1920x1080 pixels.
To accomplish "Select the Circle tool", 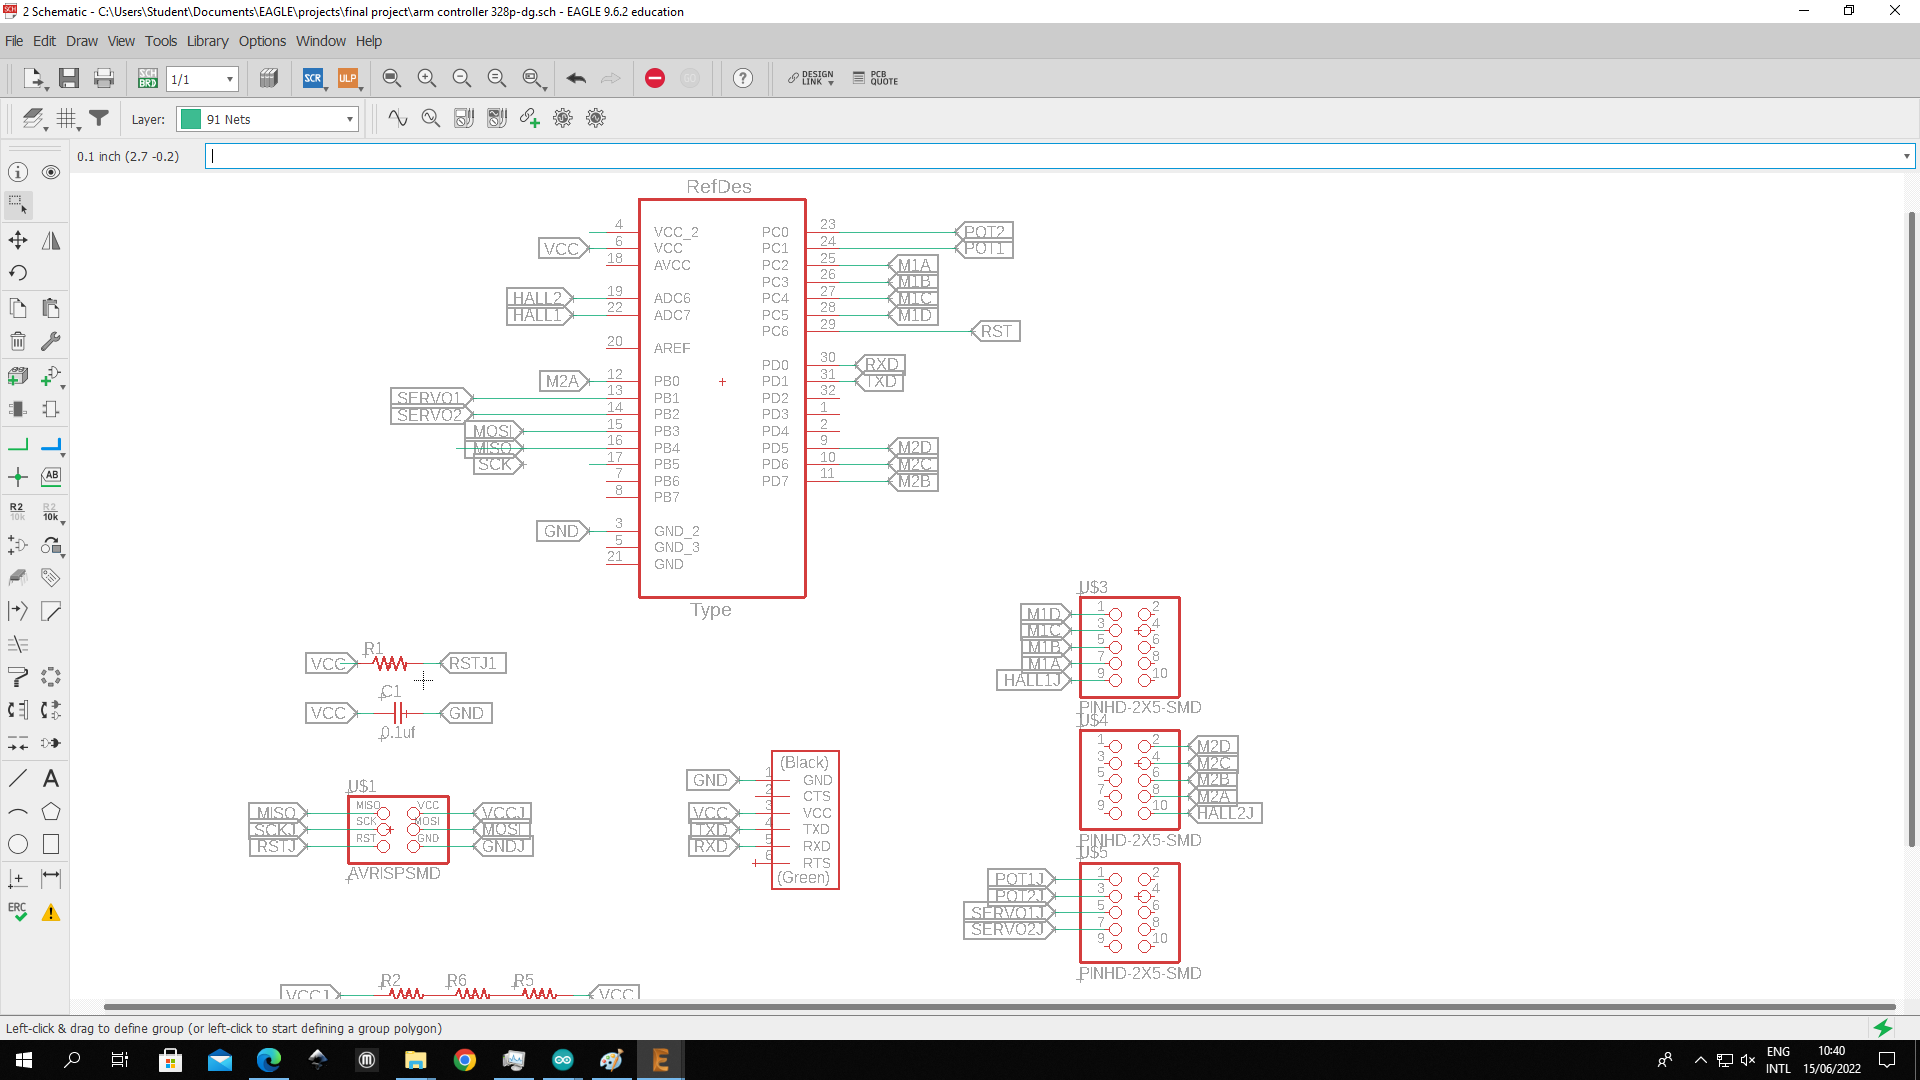I will [18, 844].
